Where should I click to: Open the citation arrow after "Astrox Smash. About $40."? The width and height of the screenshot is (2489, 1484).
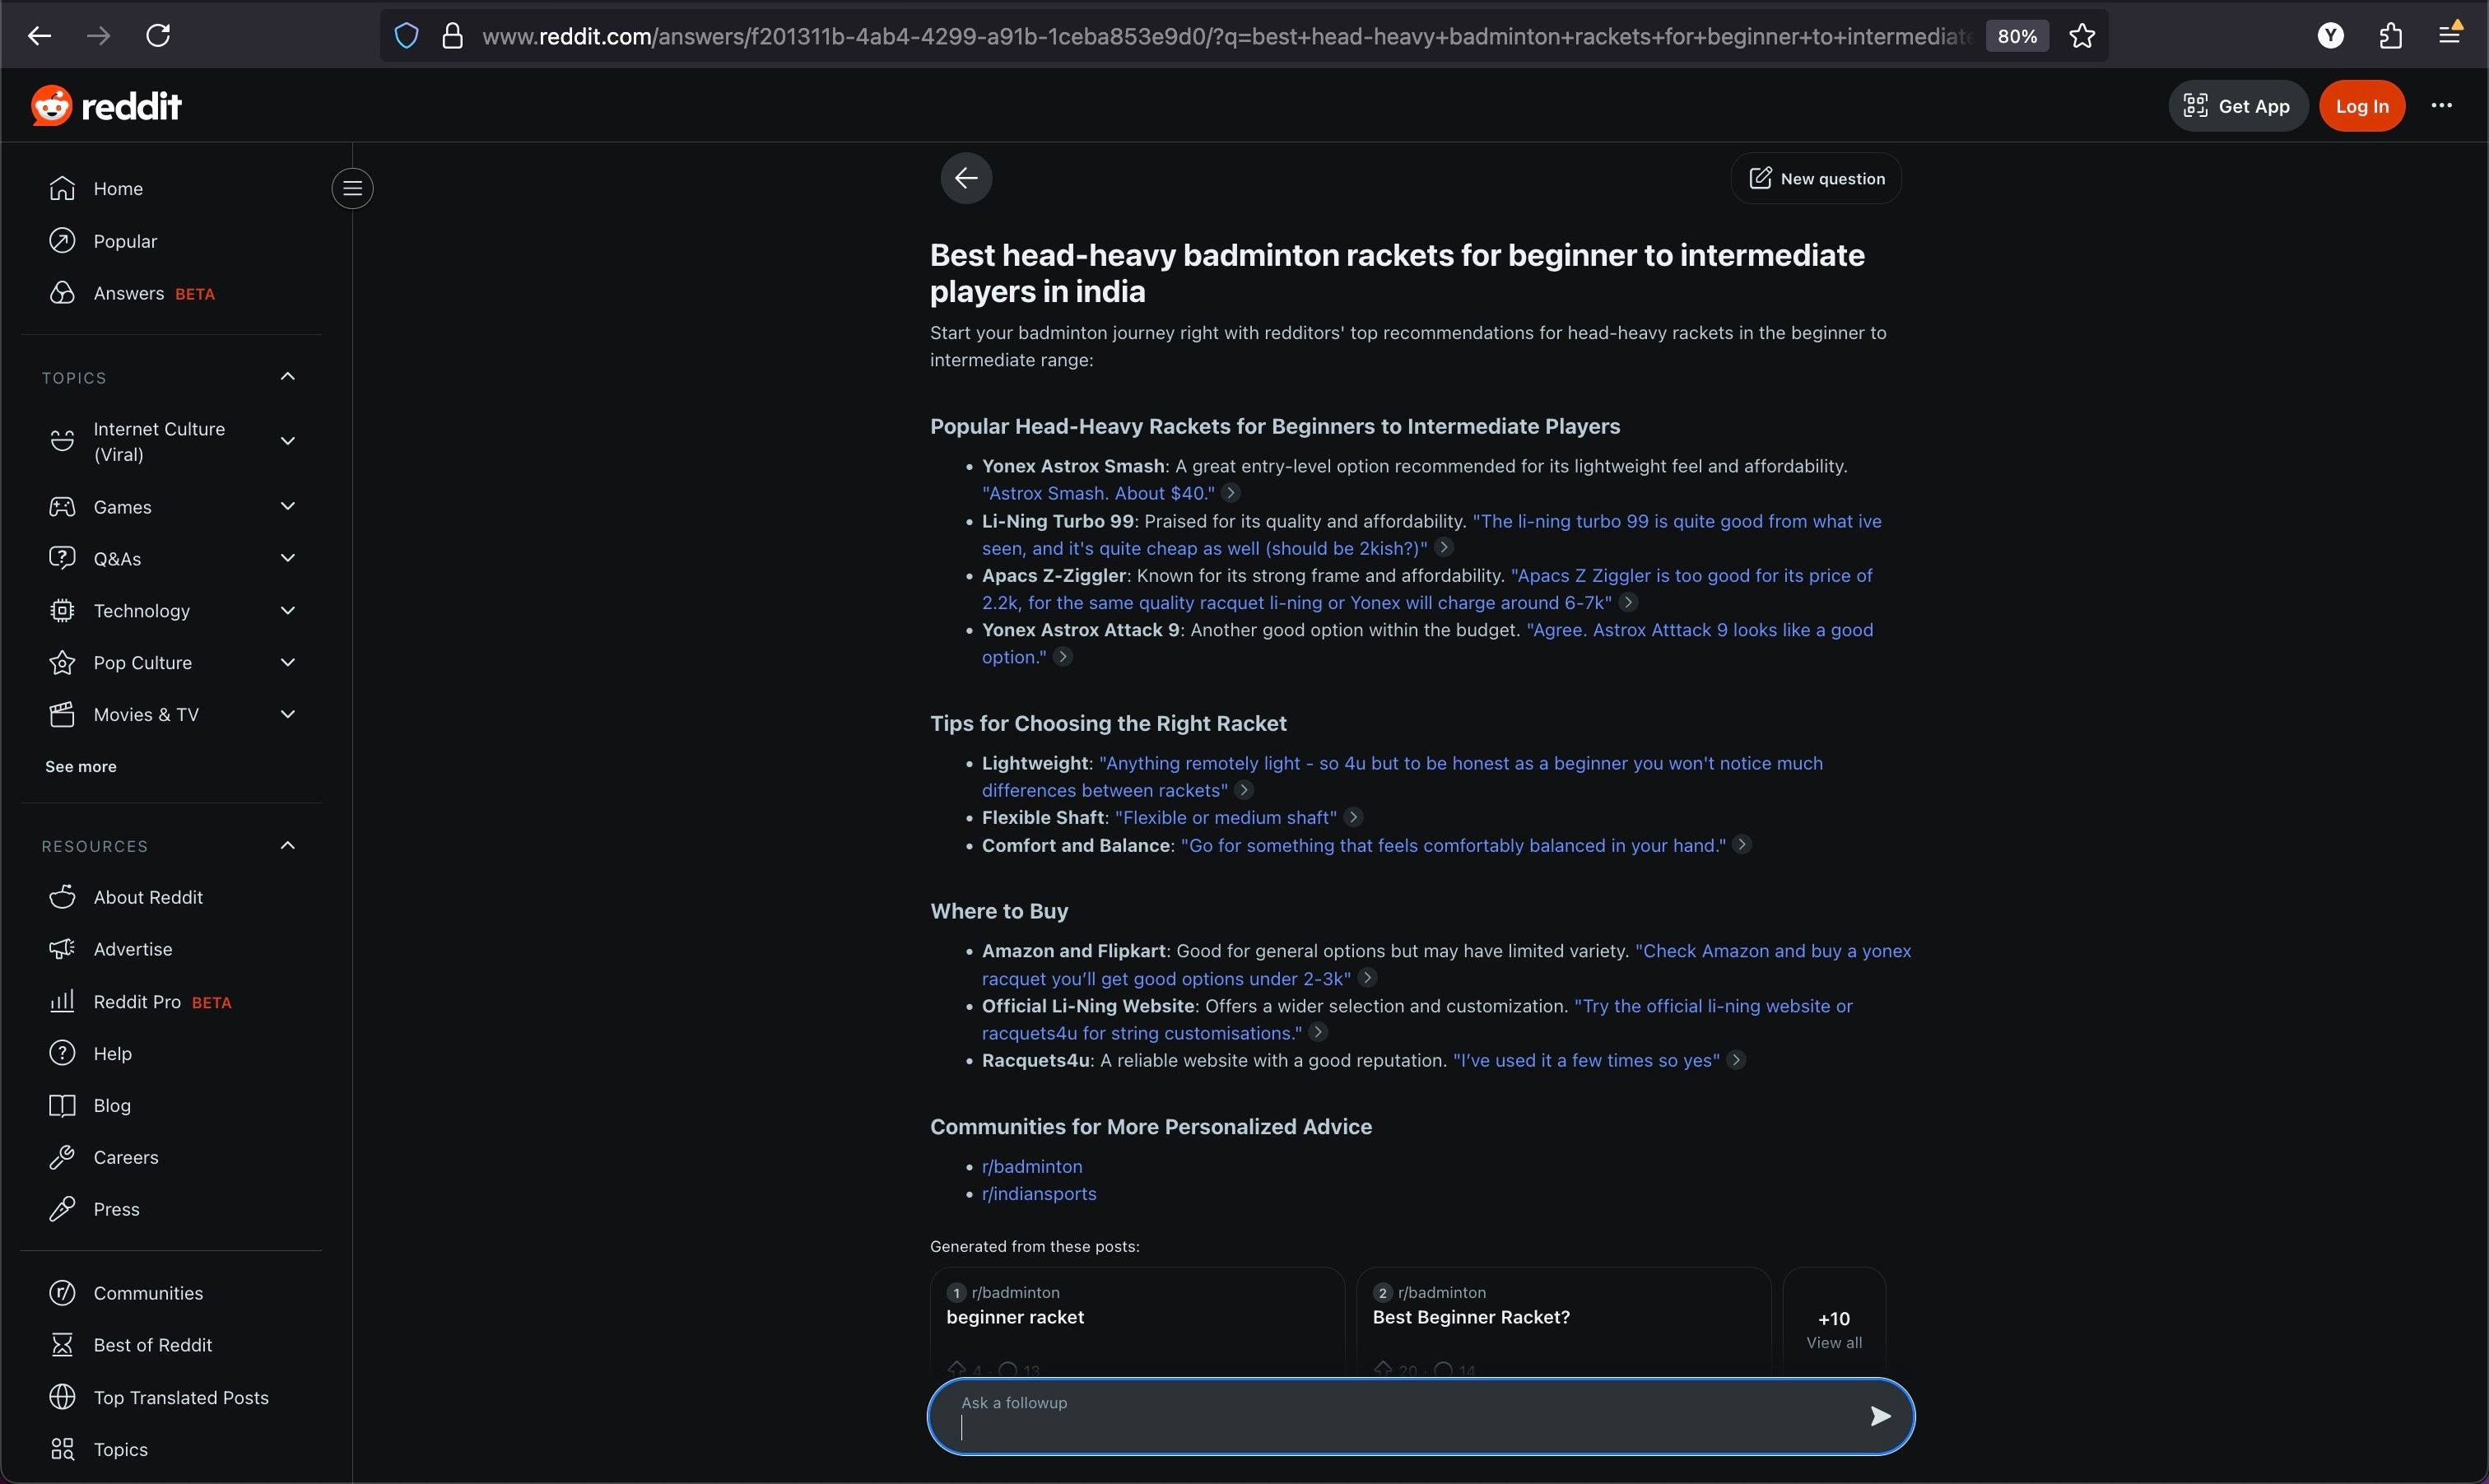1231,493
